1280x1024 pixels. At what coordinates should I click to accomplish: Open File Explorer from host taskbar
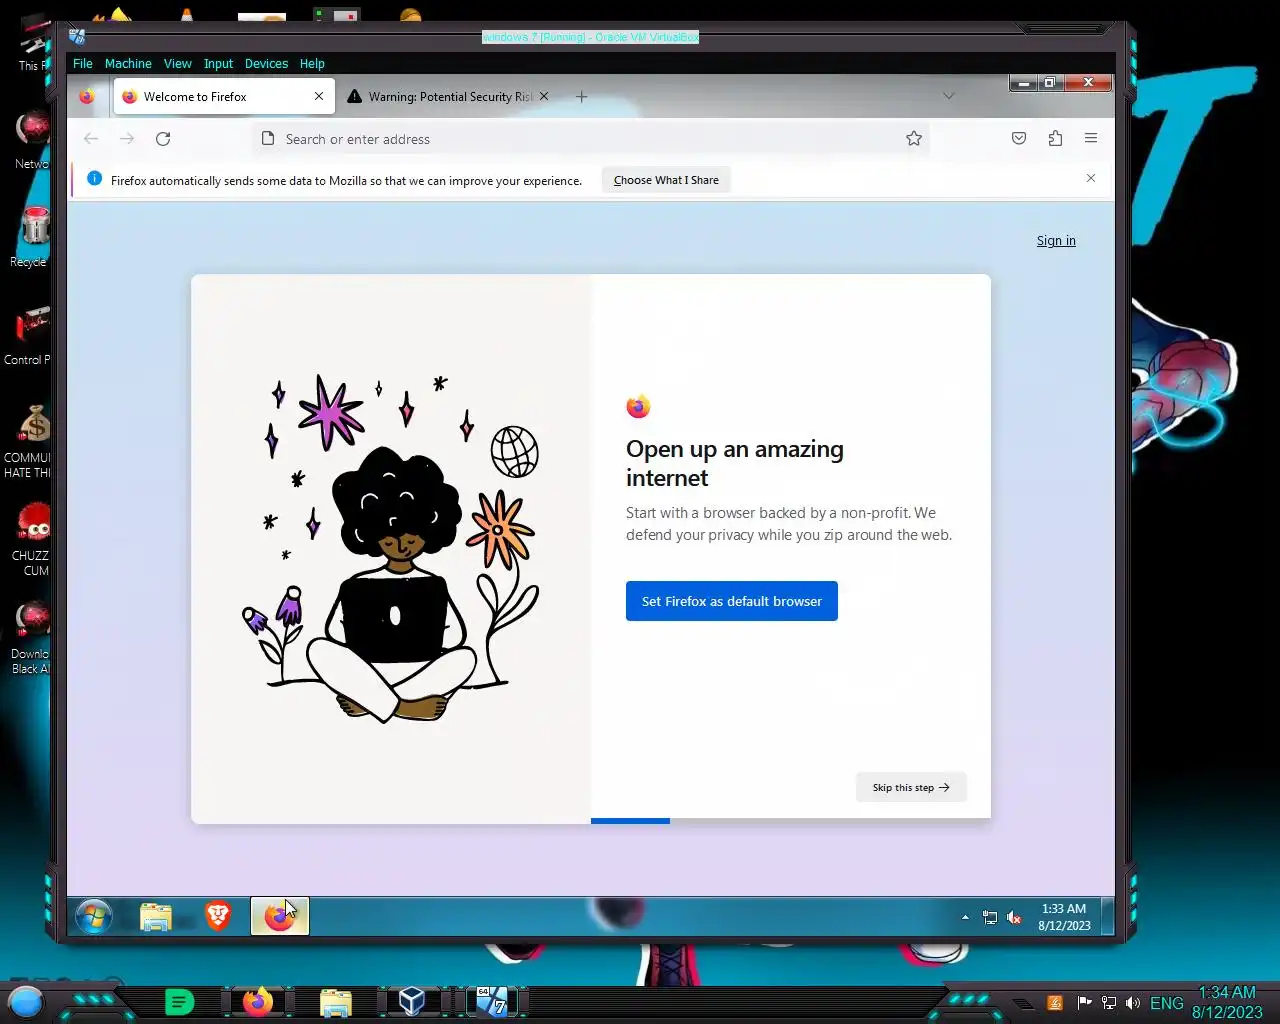336,1001
